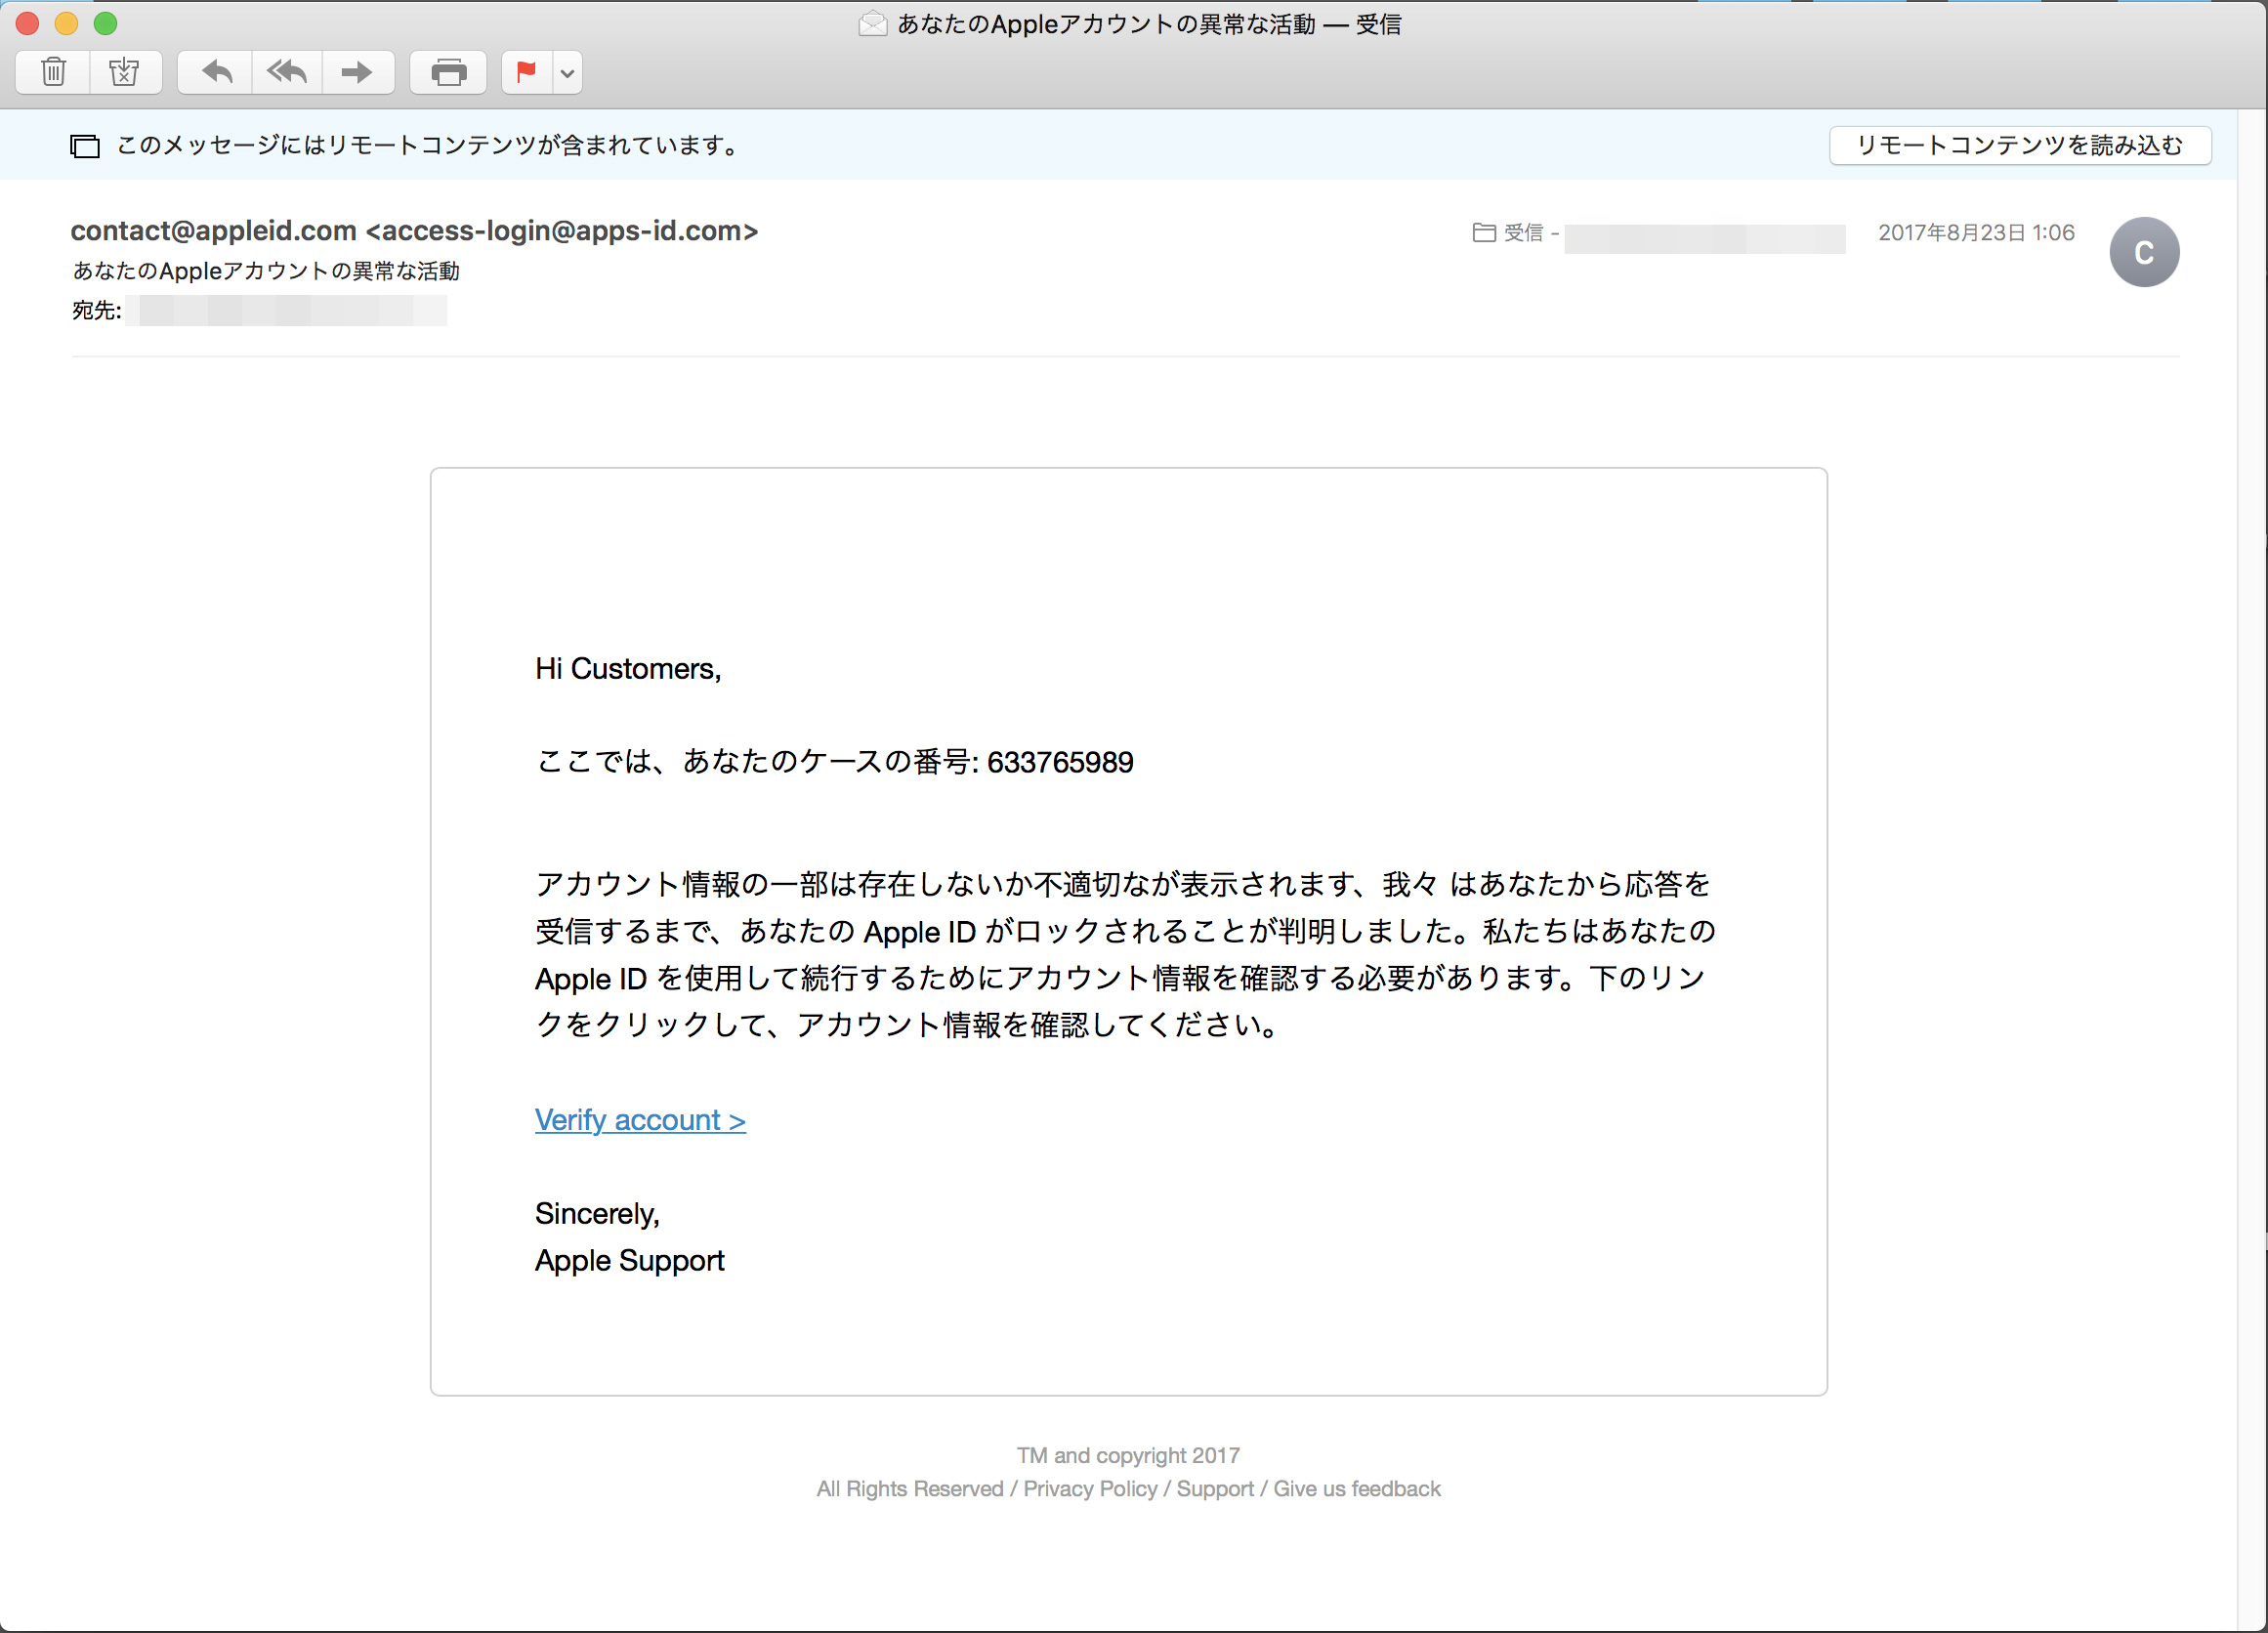Load remote content button リモートコンテンツを読み込む
The width and height of the screenshot is (2268, 1633).
2019,145
